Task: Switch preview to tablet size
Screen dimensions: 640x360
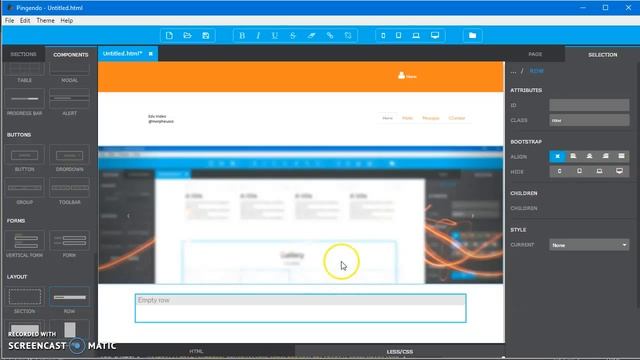Action: click(x=399, y=36)
